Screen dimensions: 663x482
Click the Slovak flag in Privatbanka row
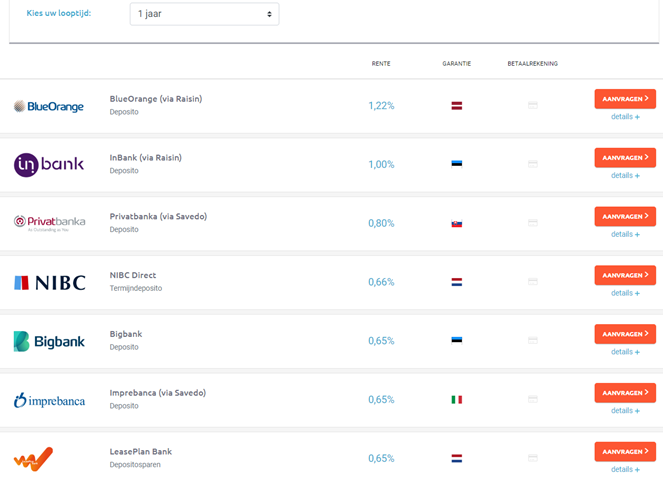click(457, 223)
